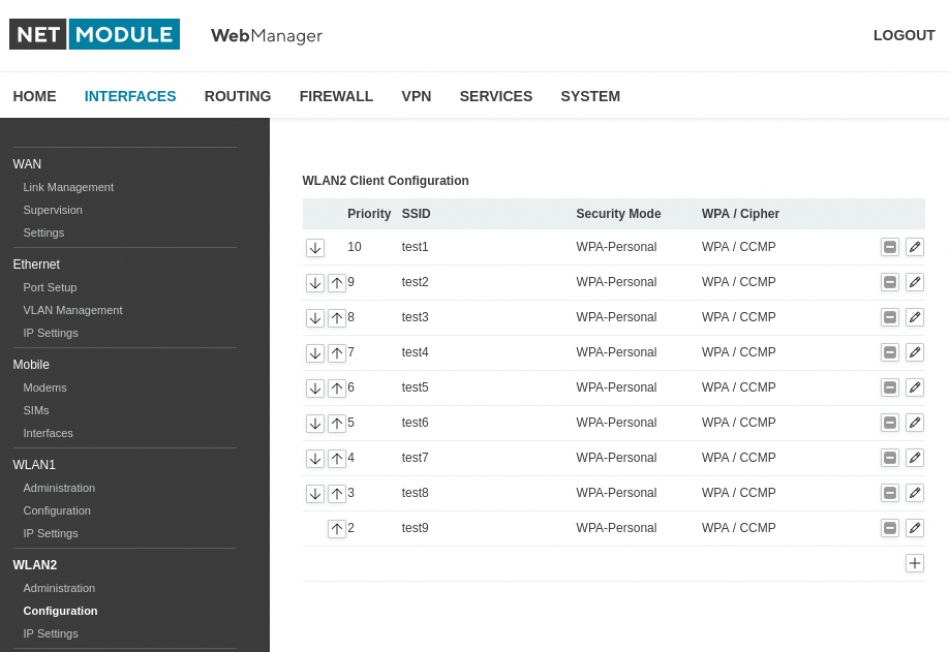The width and height of the screenshot is (950, 652).
Task: Delete the test9 network entry
Action: (x=889, y=528)
